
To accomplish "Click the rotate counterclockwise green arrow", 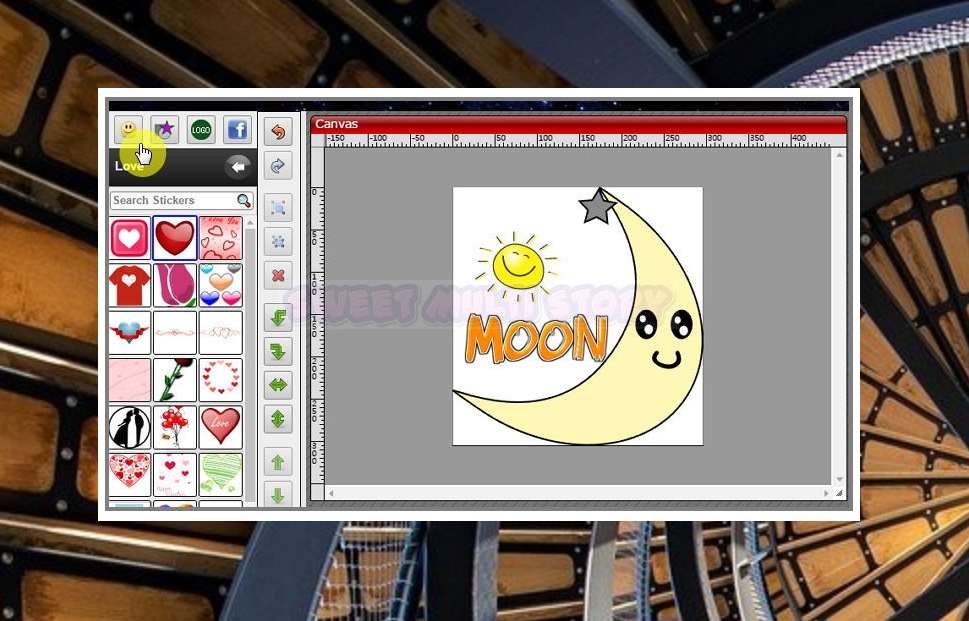I will [x=278, y=318].
